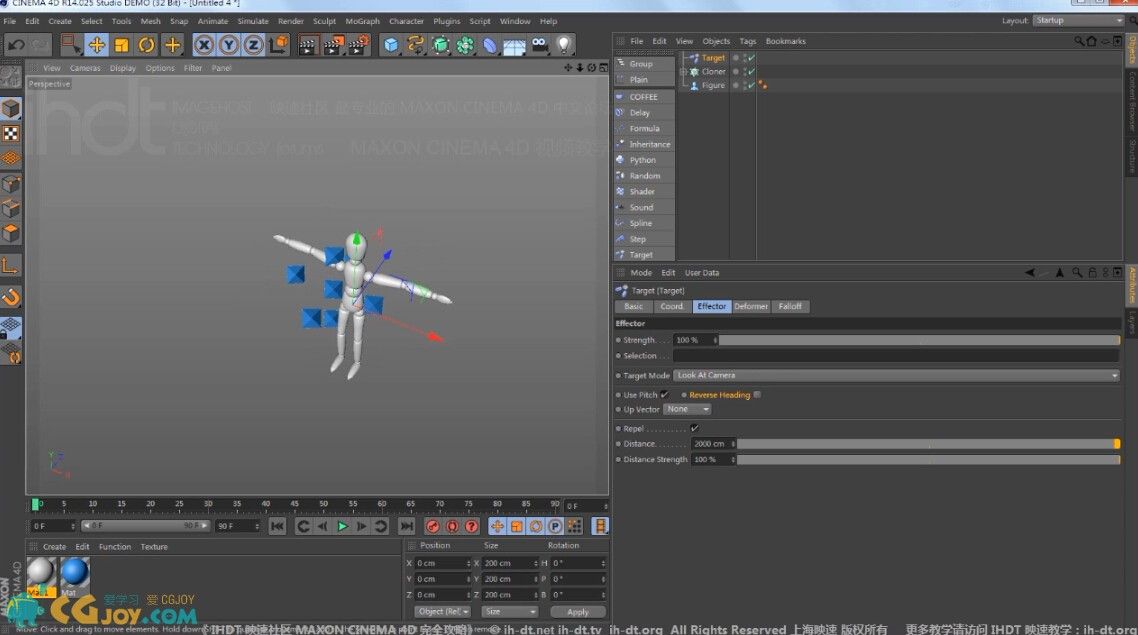Click the Floor environment object icon
The height and width of the screenshot is (635, 1138).
coord(514,46)
